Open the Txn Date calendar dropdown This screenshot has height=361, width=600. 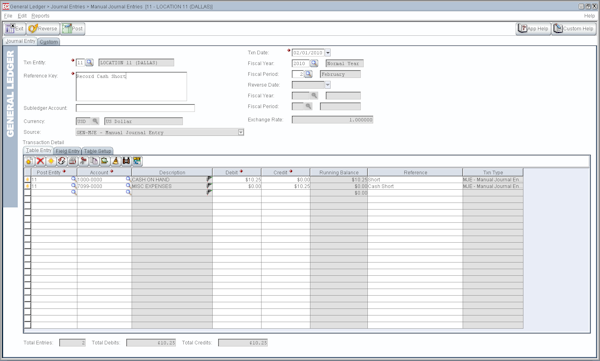pyautogui.click(x=328, y=52)
